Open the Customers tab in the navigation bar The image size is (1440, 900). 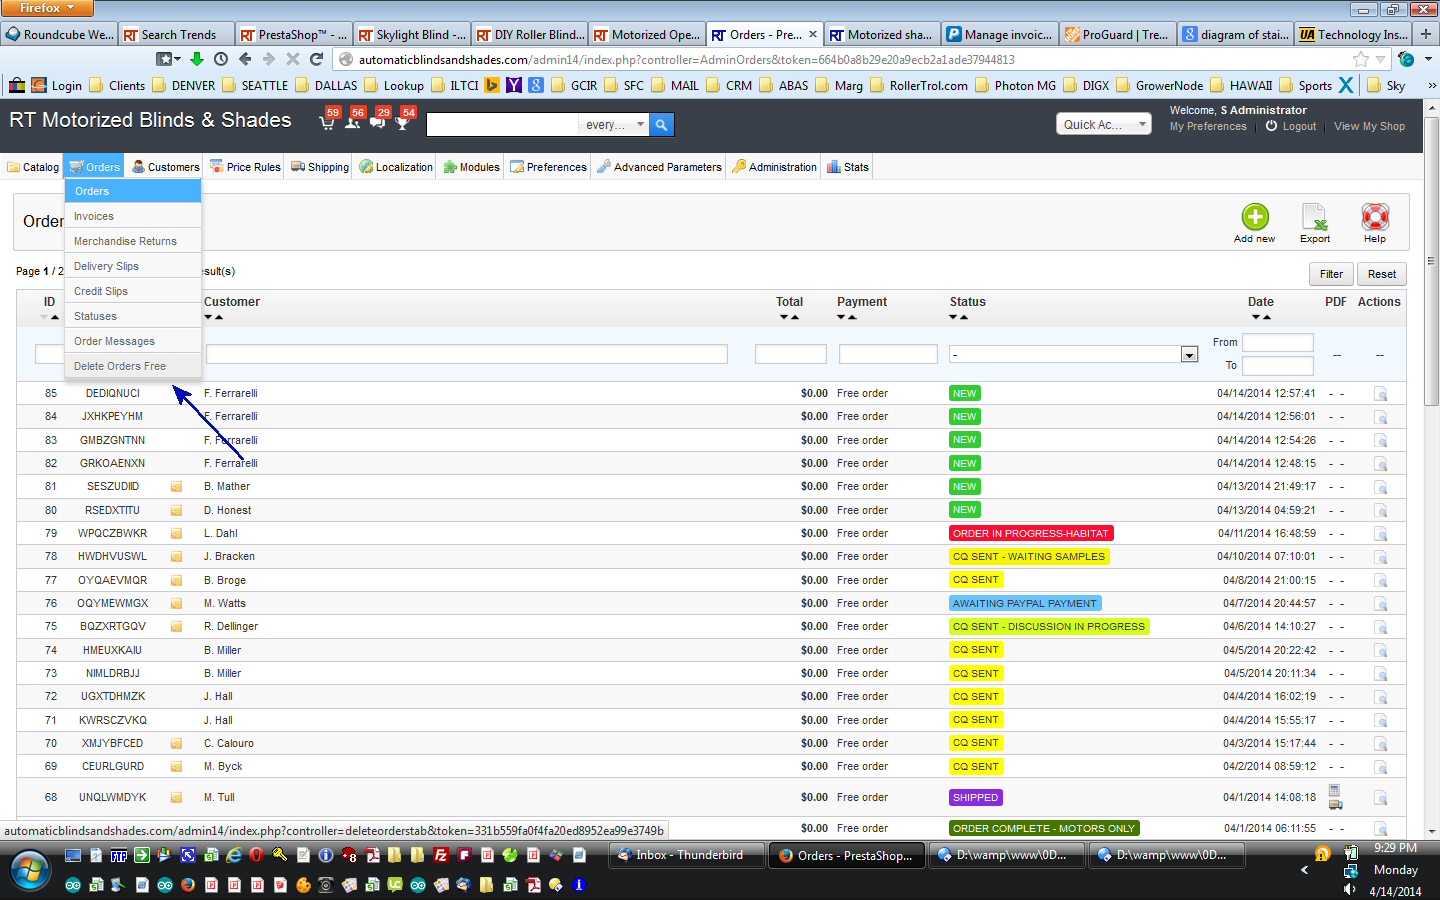pyautogui.click(x=166, y=167)
